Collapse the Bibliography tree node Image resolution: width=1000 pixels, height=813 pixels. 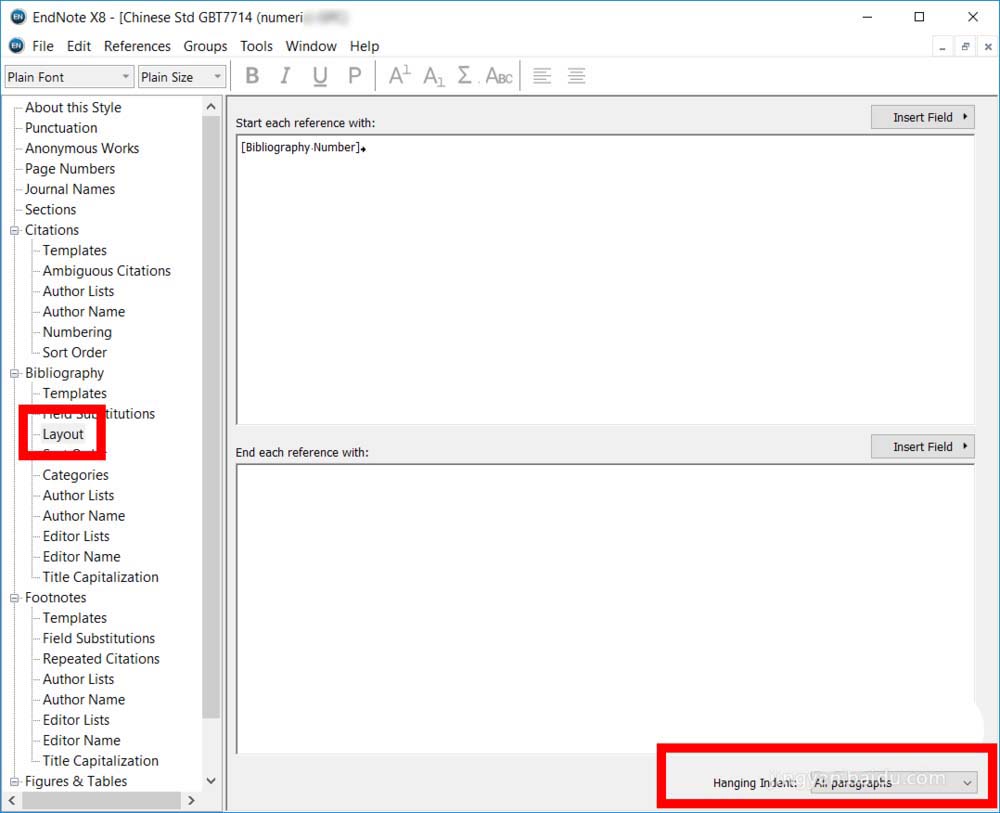click(14, 373)
